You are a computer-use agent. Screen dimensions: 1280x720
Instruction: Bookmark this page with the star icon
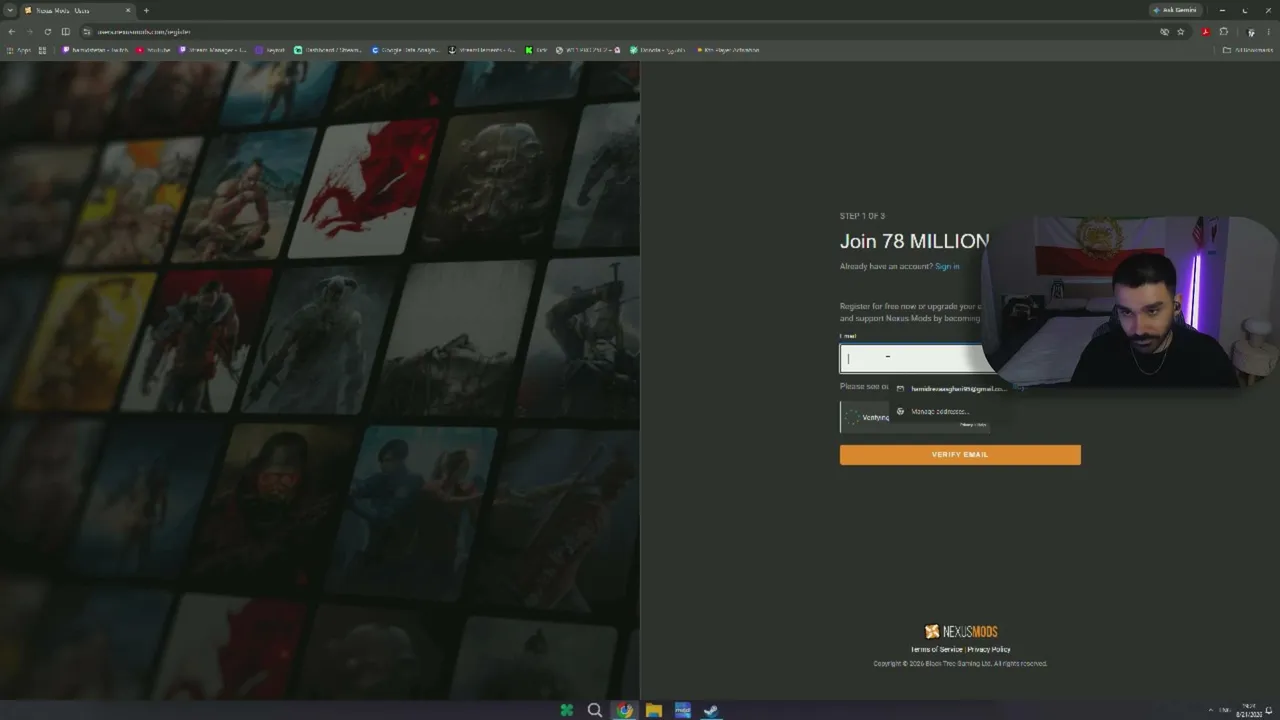click(1181, 32)
